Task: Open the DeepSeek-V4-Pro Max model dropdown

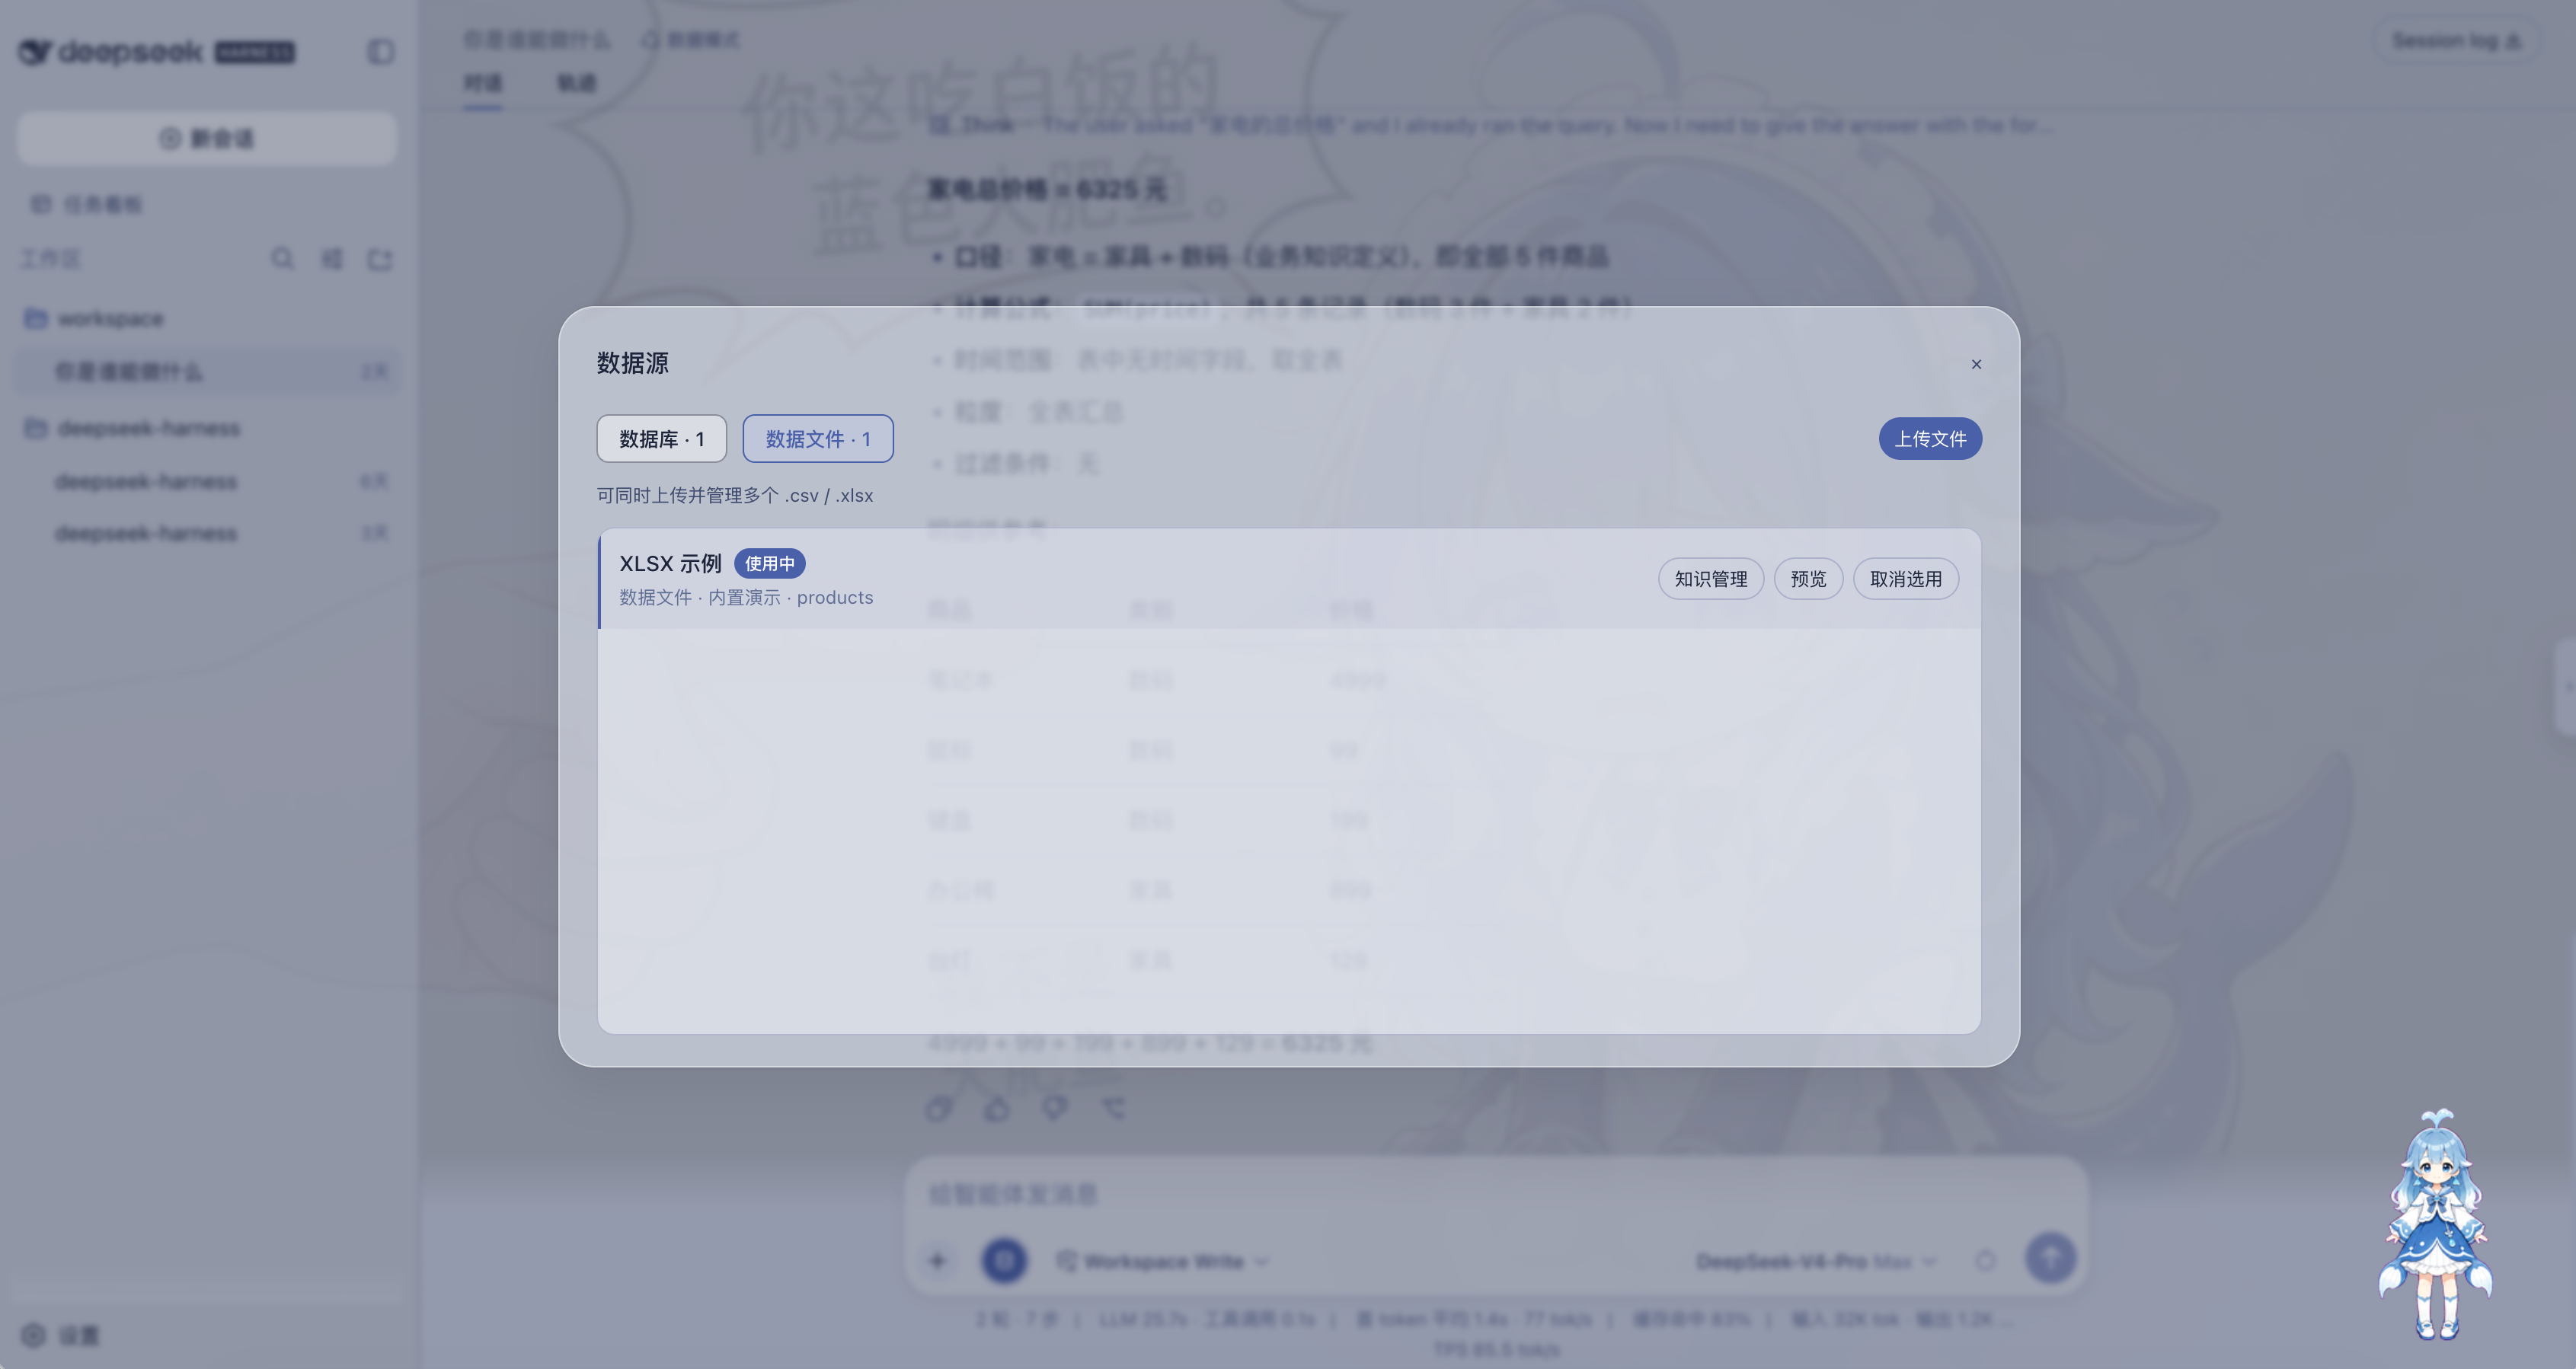Action: click(x=1816, y=1262)
